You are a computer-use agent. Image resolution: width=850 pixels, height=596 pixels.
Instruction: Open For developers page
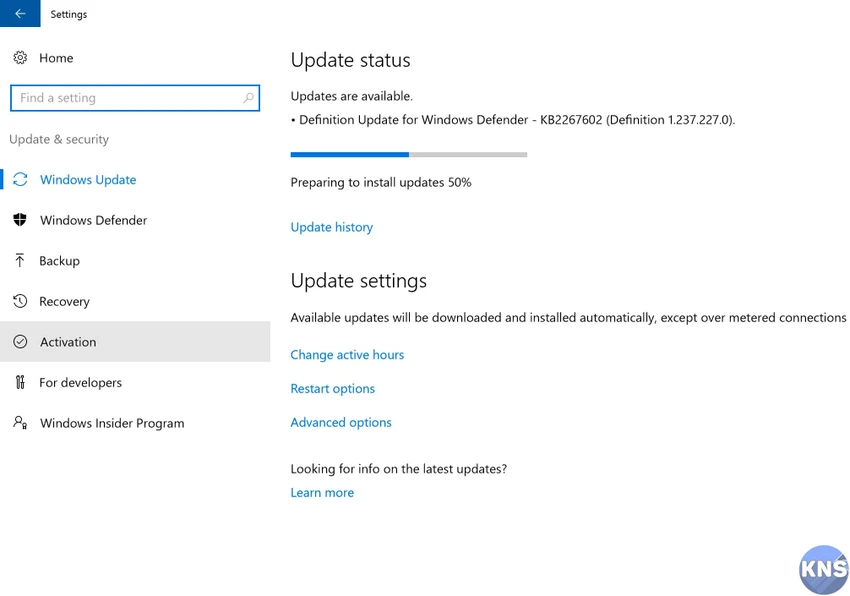[80, 382]
